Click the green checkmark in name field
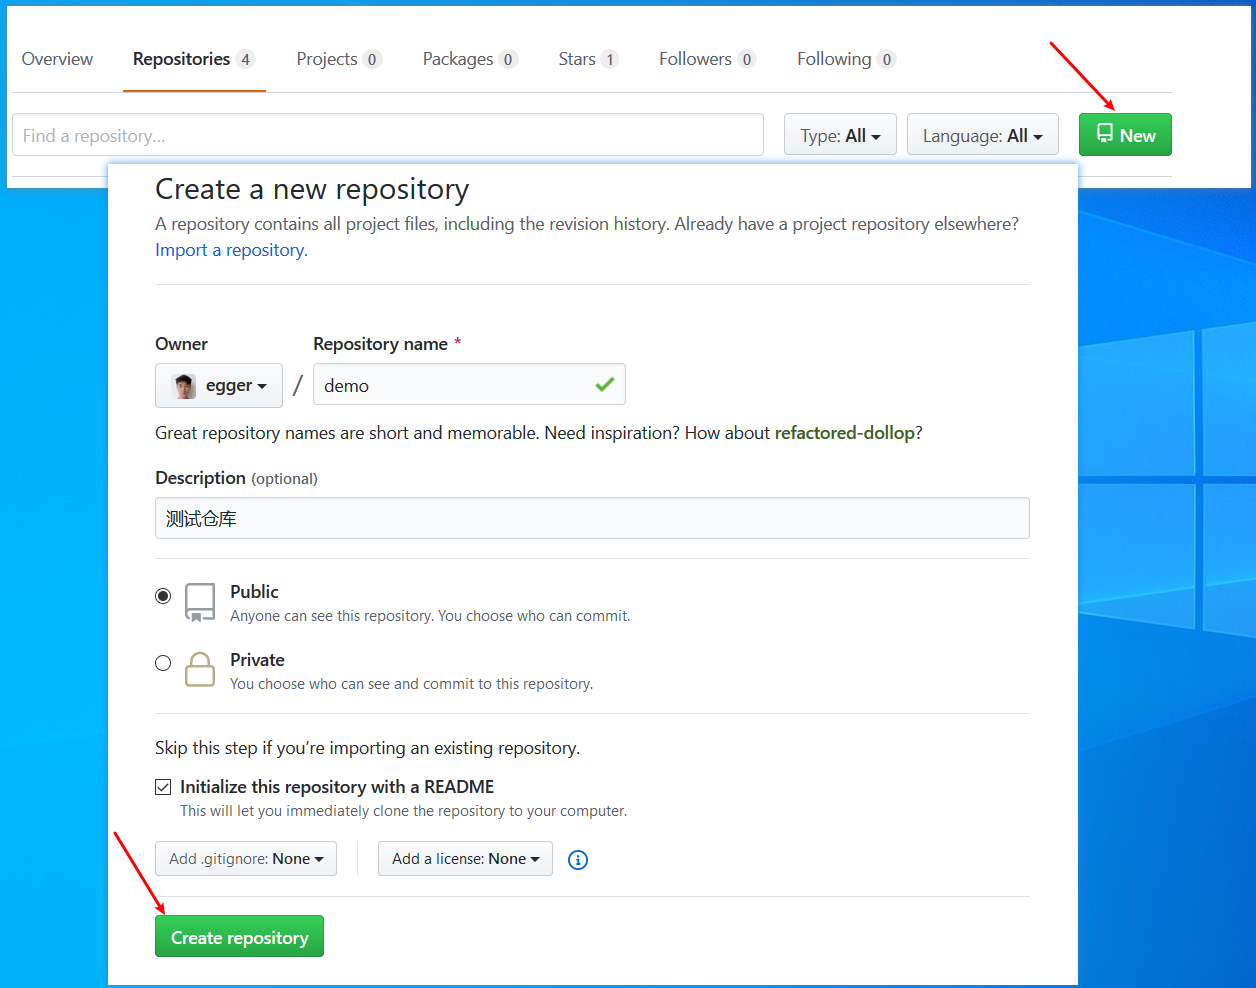The image size is (1256, 988). tap(604, 384)
